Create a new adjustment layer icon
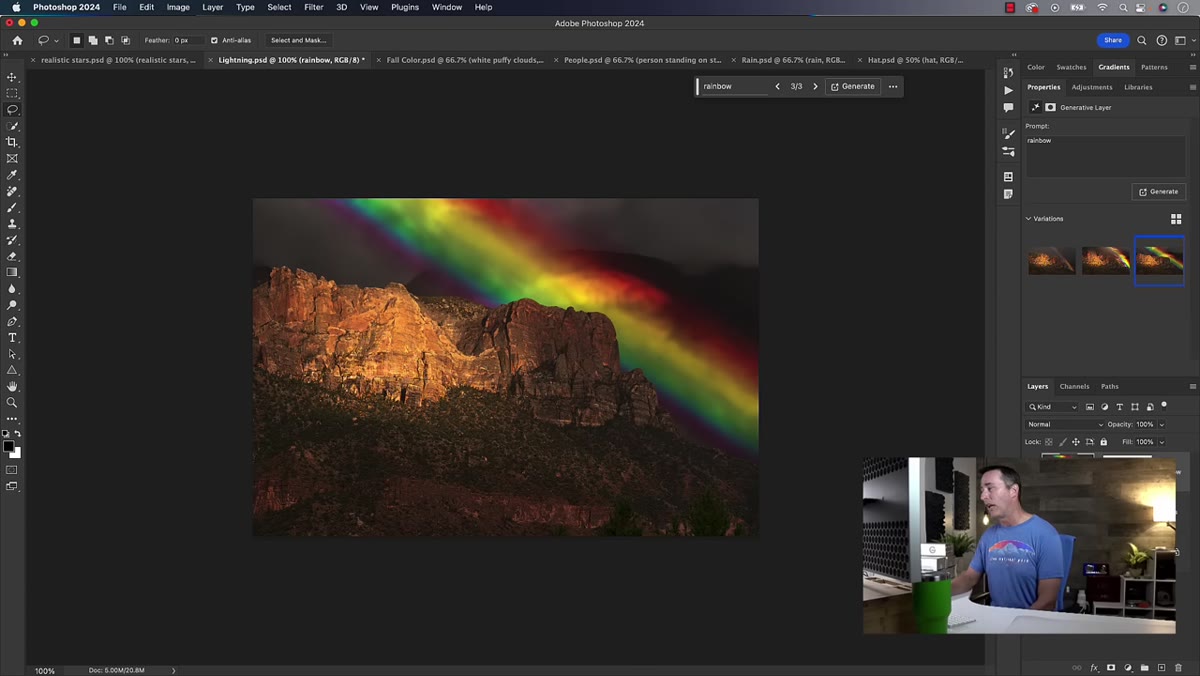 coord(1128,667)
